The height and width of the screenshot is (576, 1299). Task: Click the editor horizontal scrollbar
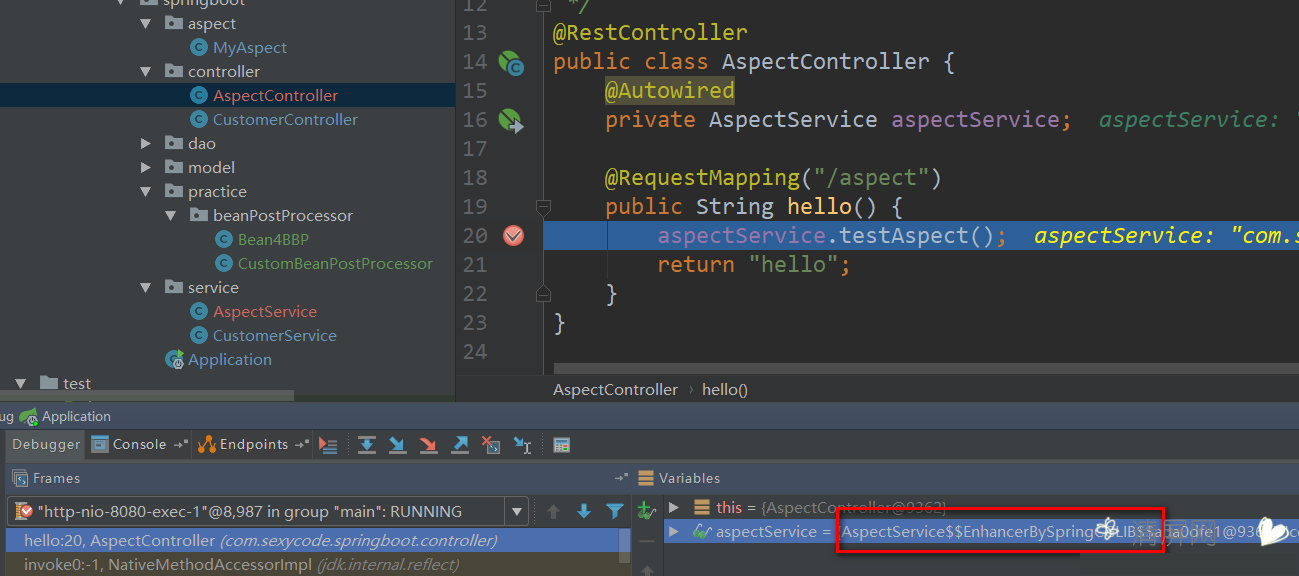click(x=926, y=369)
